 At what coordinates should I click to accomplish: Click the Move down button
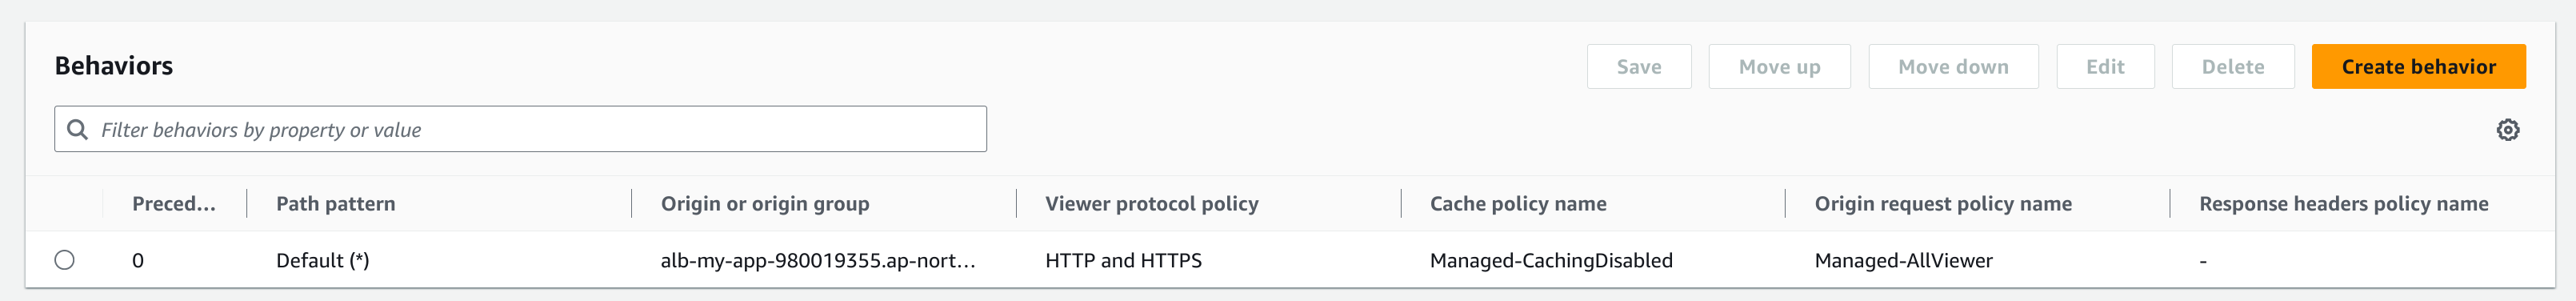pos(1953,66)
